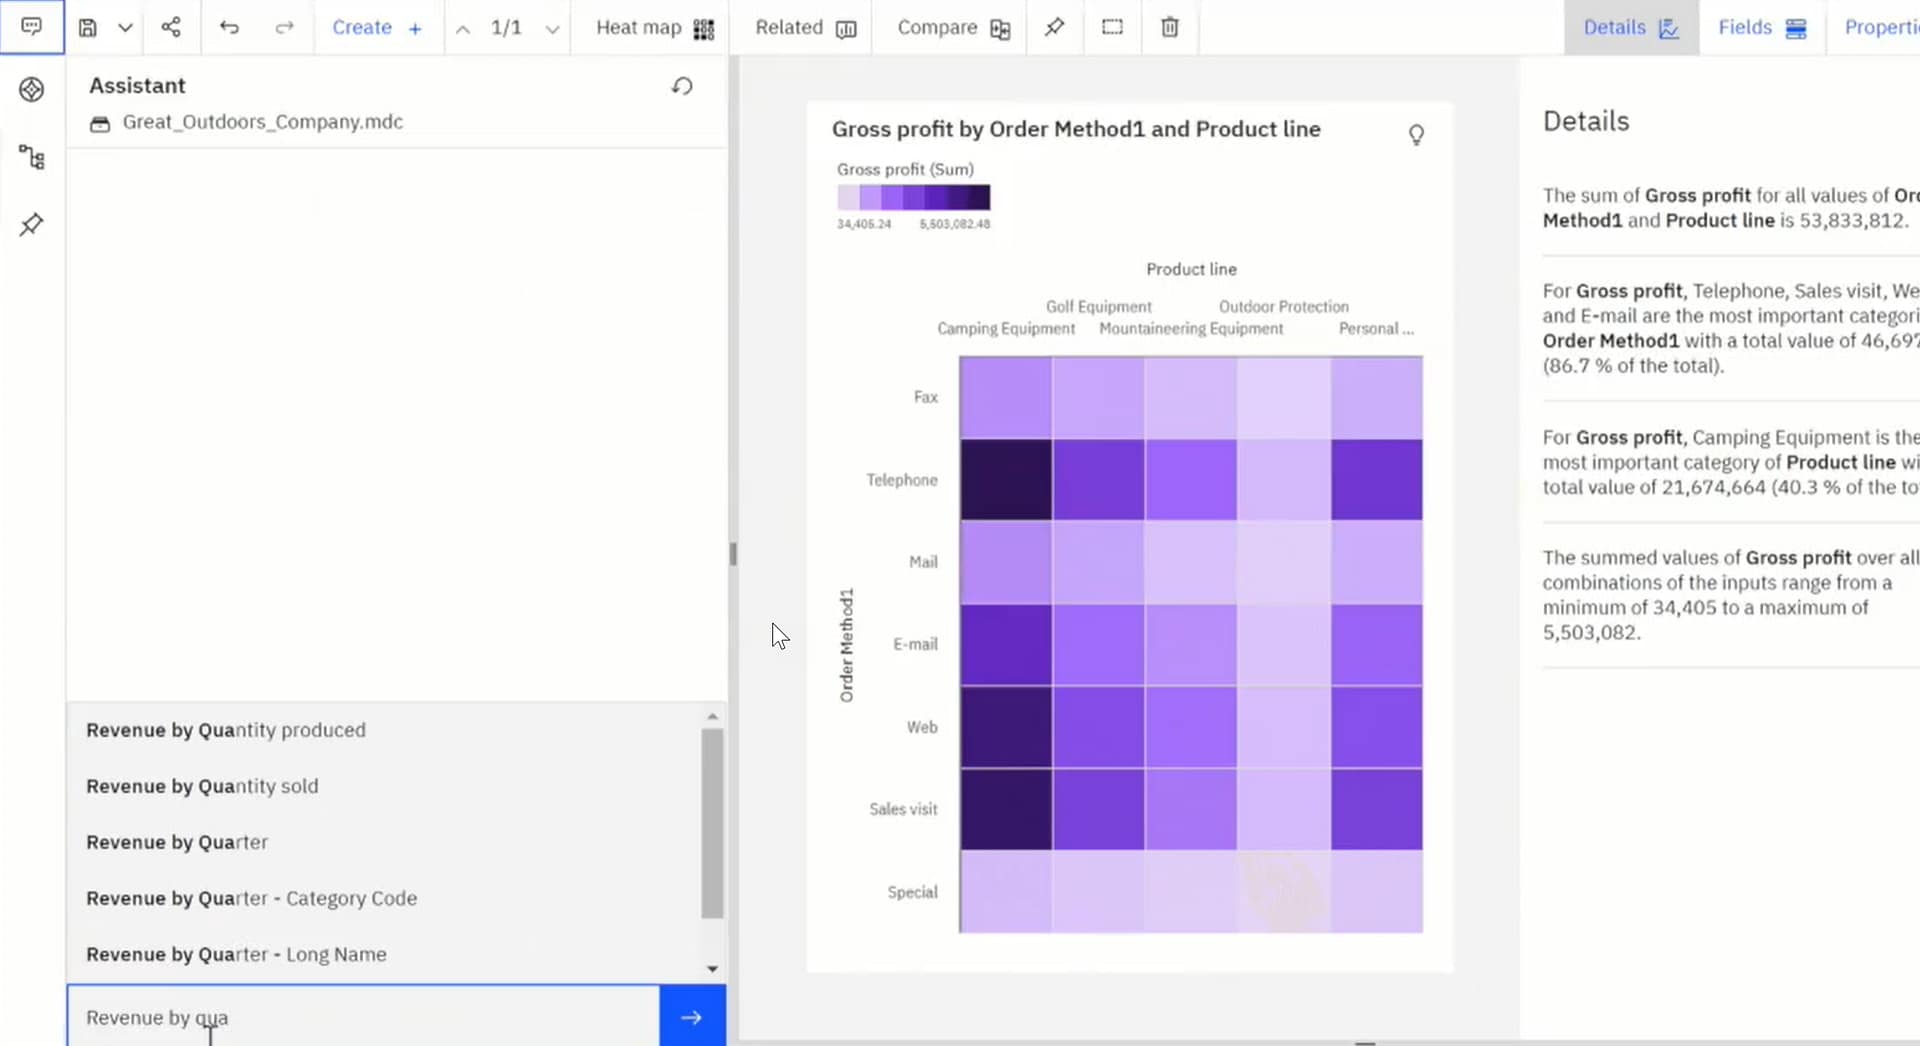Screen dimensions: 1920x1046
Task: Click the redo arrow
Action: pos(284,28)
